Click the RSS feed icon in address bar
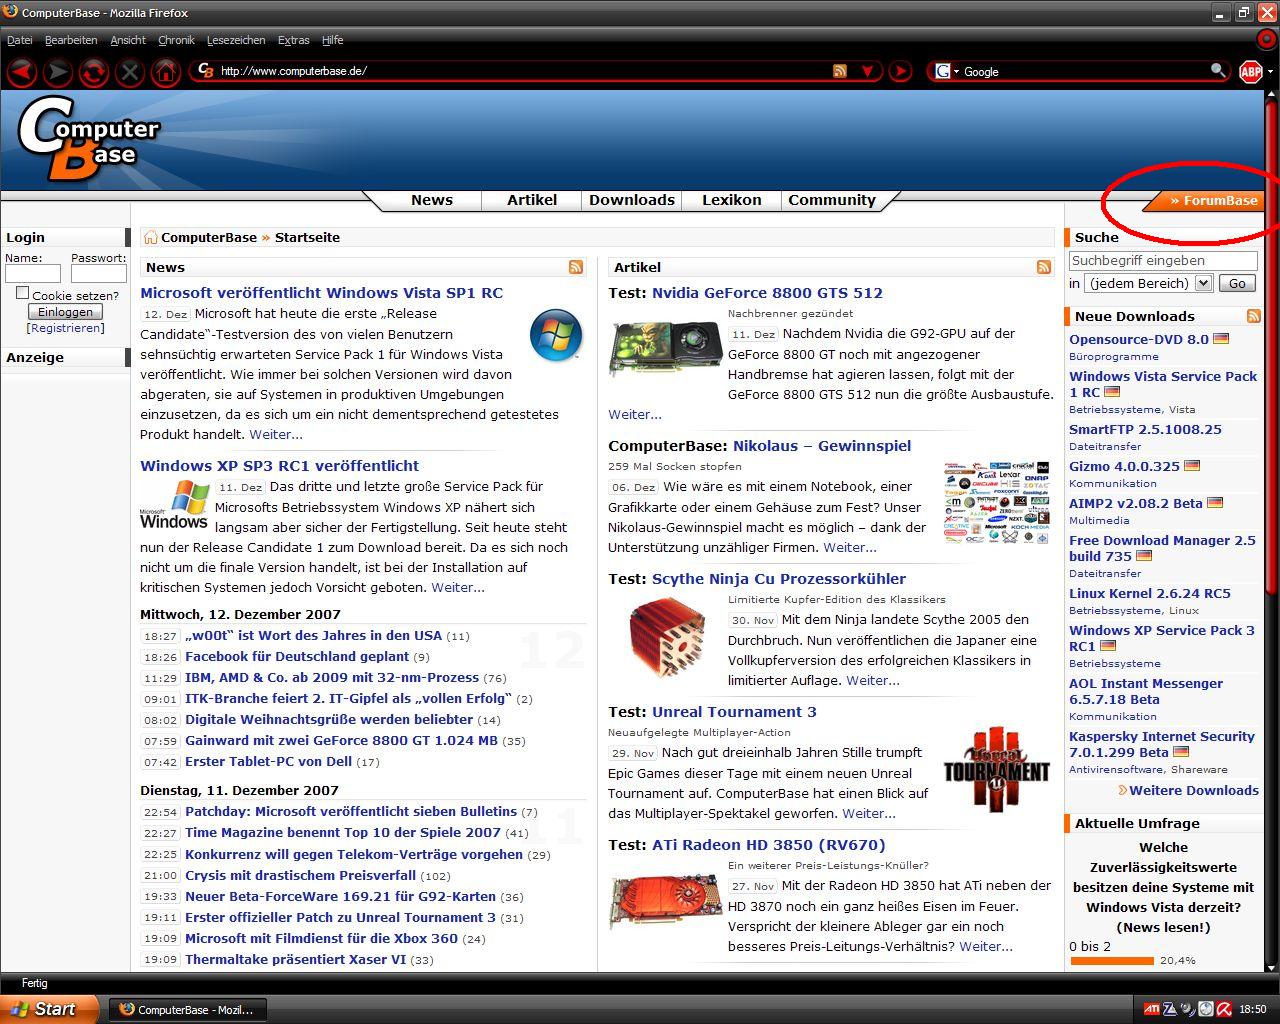Screen dimensions: 1280x1024 840,71
